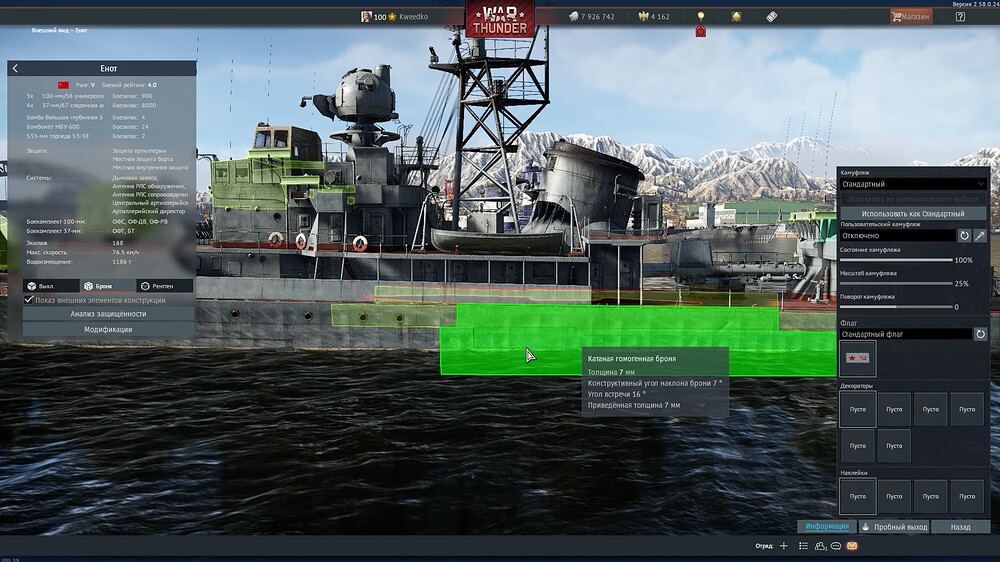This screenshot has width=1000, height=562.
Task: Click the Исключить из автоматического выбора button
Action: coord(913,199)
